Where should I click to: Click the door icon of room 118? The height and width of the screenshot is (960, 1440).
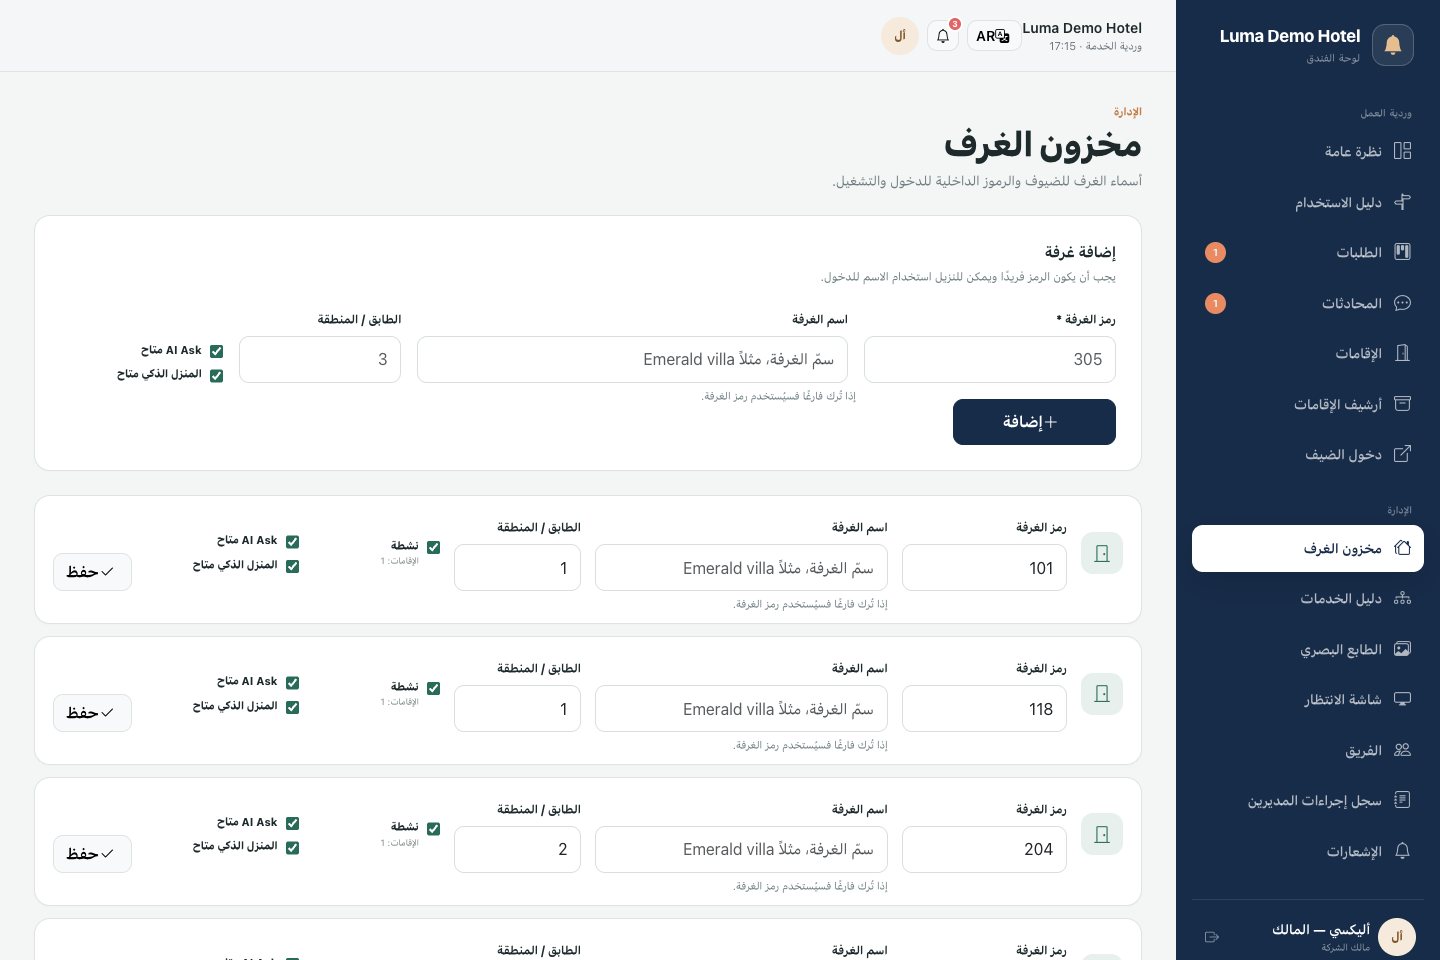tap(1102, 694)
